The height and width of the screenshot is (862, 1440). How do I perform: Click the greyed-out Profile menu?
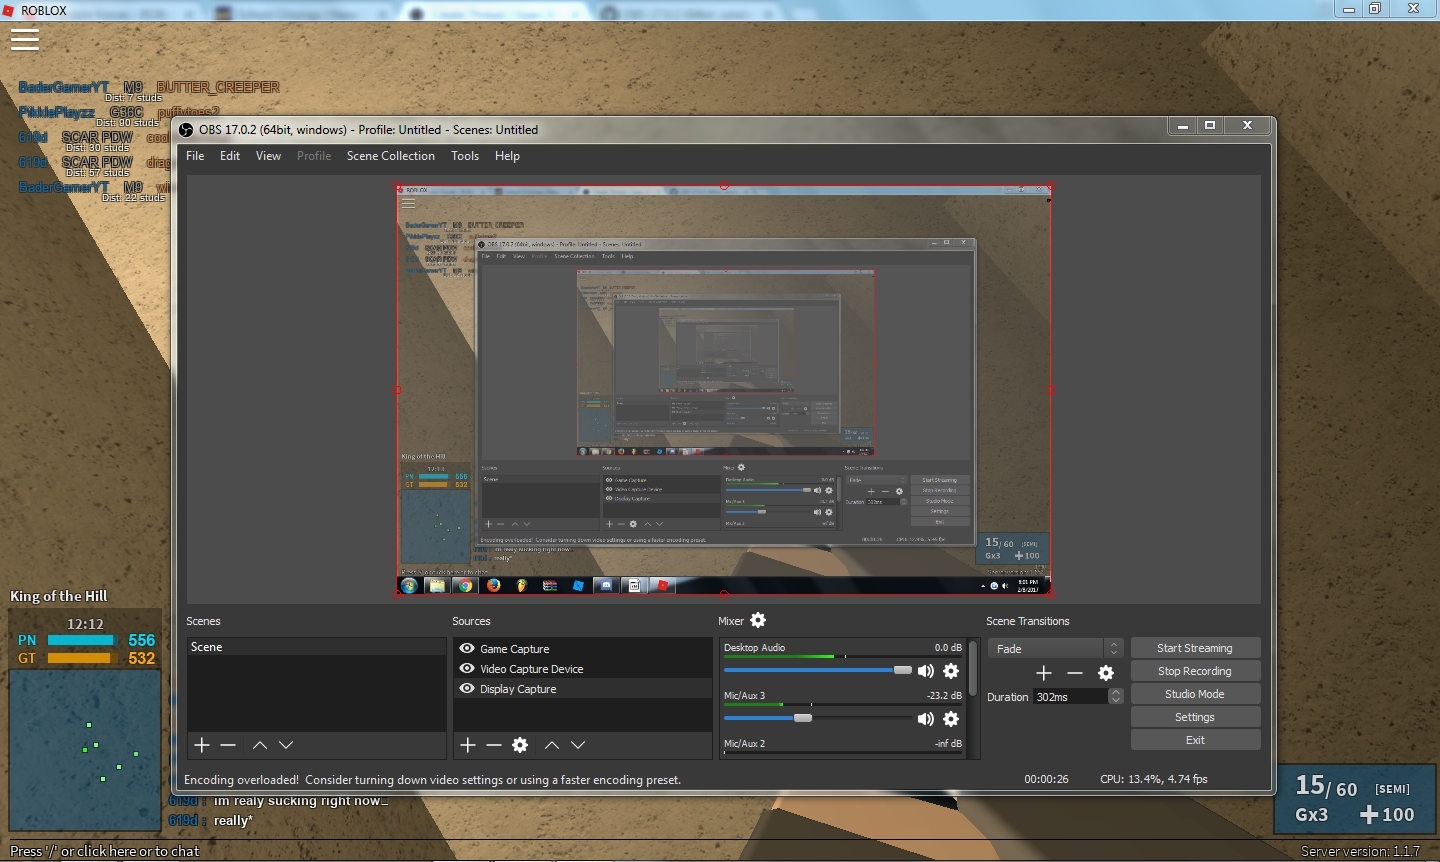coord(314,156)
